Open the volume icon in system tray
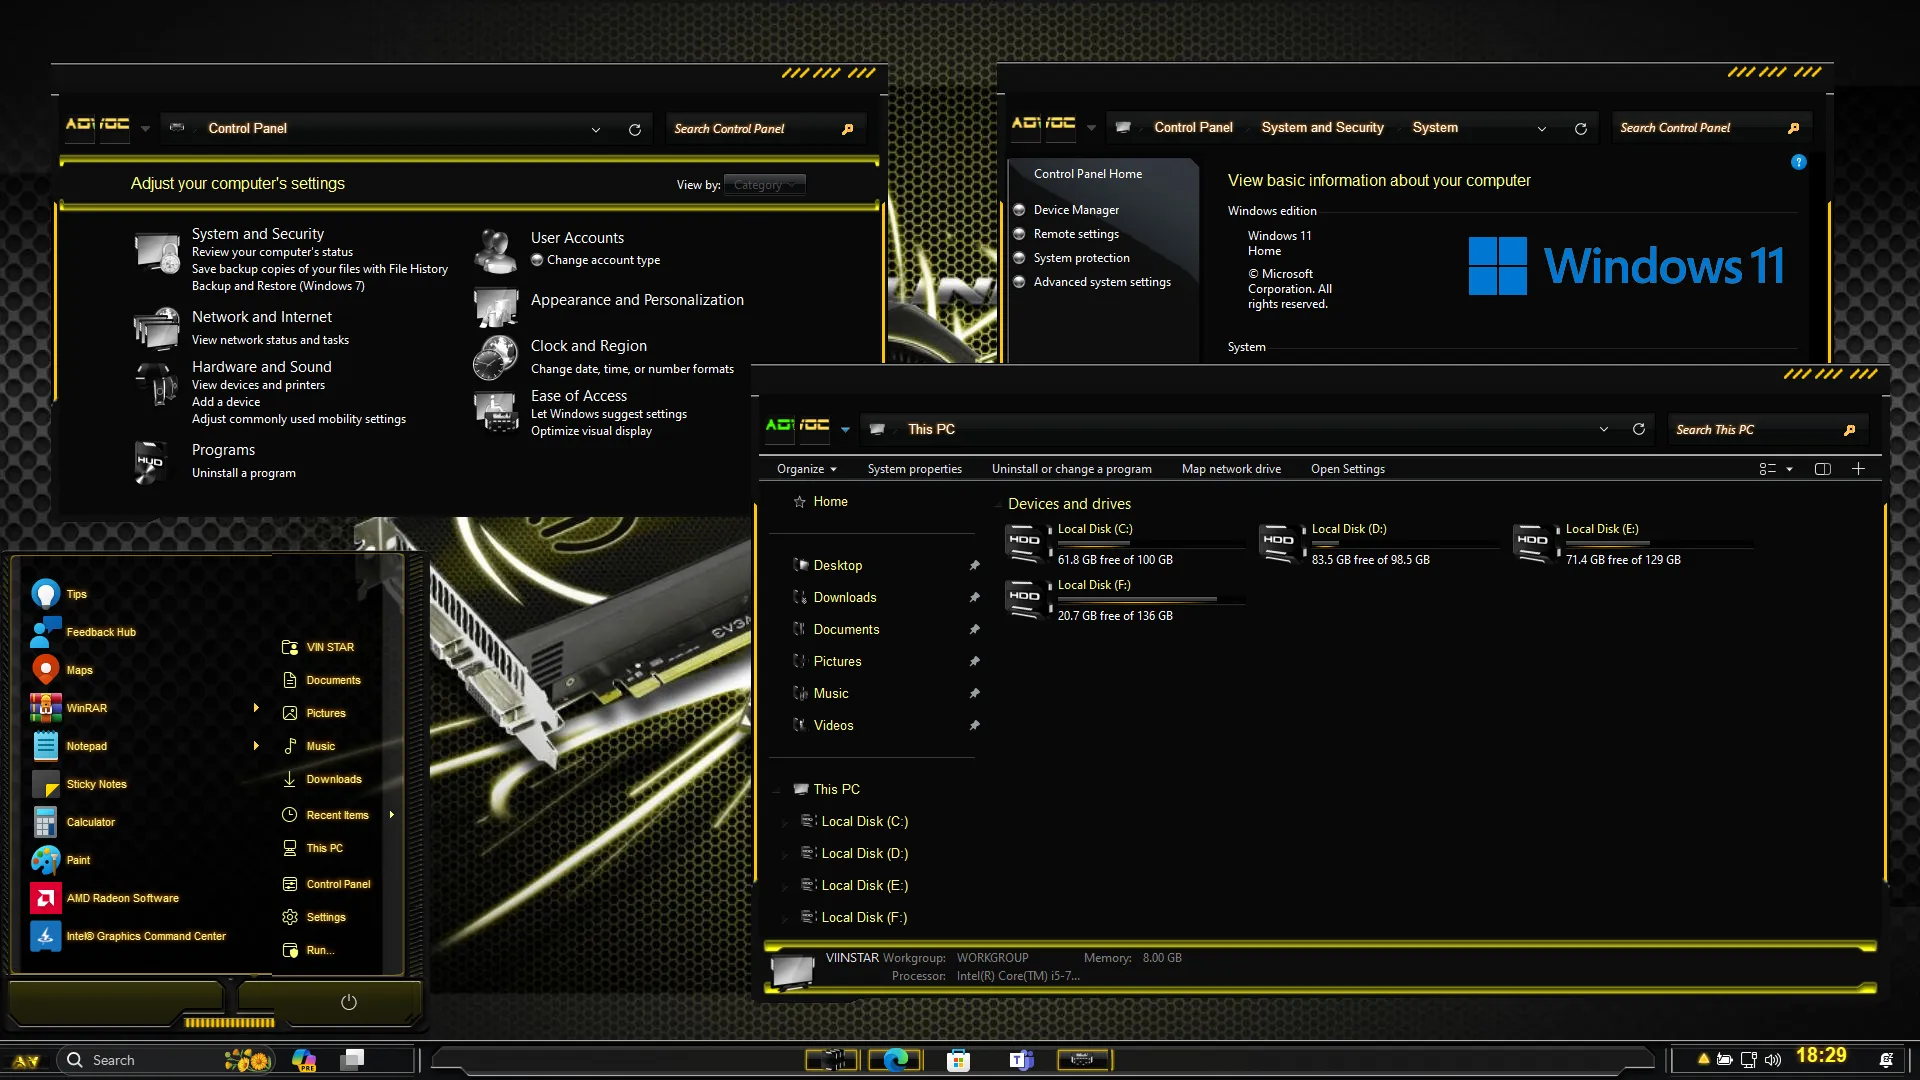 pyautogui.click(x=1772, y=1059)
